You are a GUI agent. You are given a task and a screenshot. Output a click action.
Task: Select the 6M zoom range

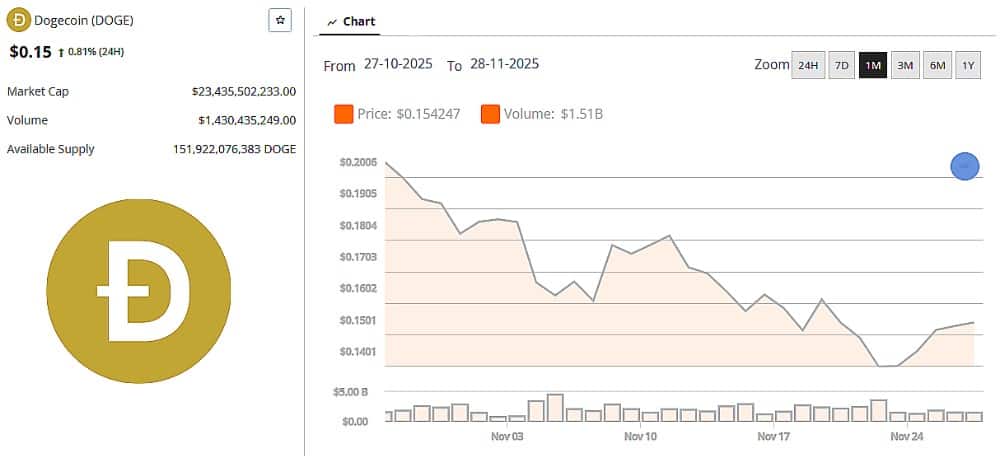tap(938, 65)
